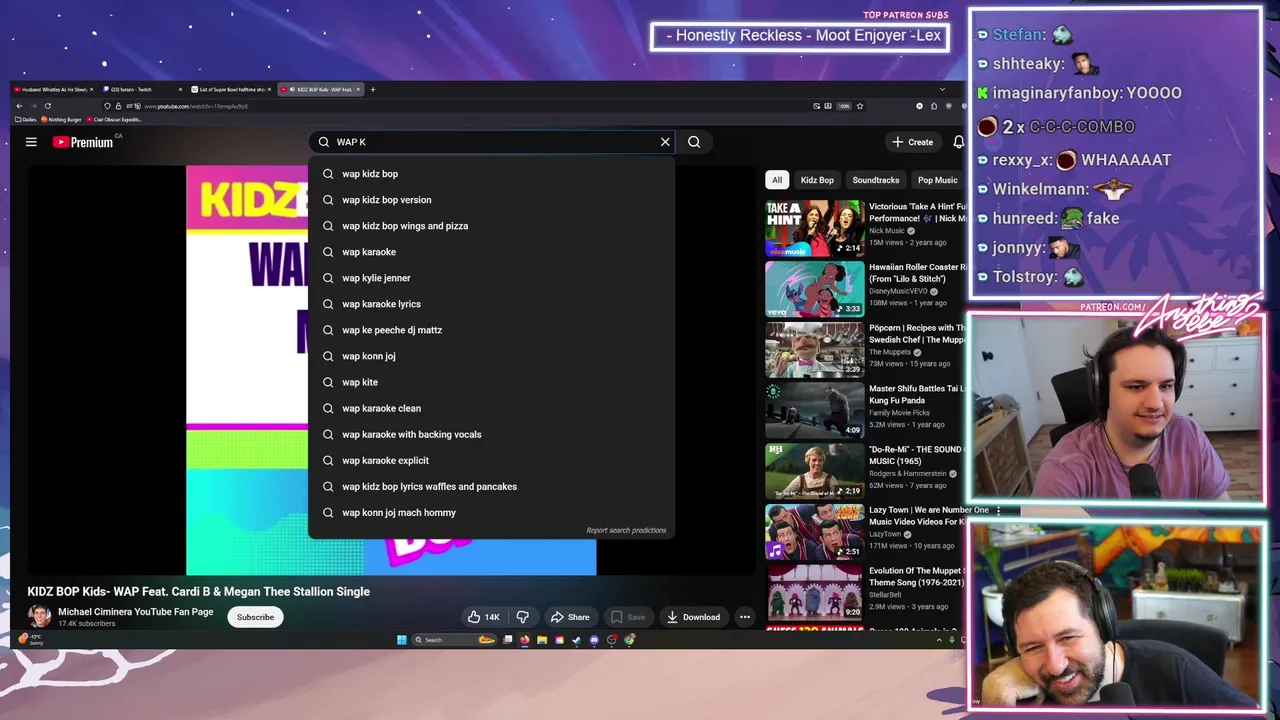
Task: Open 'Evolution Of The Muppet Show Theme' title
Action: (x=916, y=576)
